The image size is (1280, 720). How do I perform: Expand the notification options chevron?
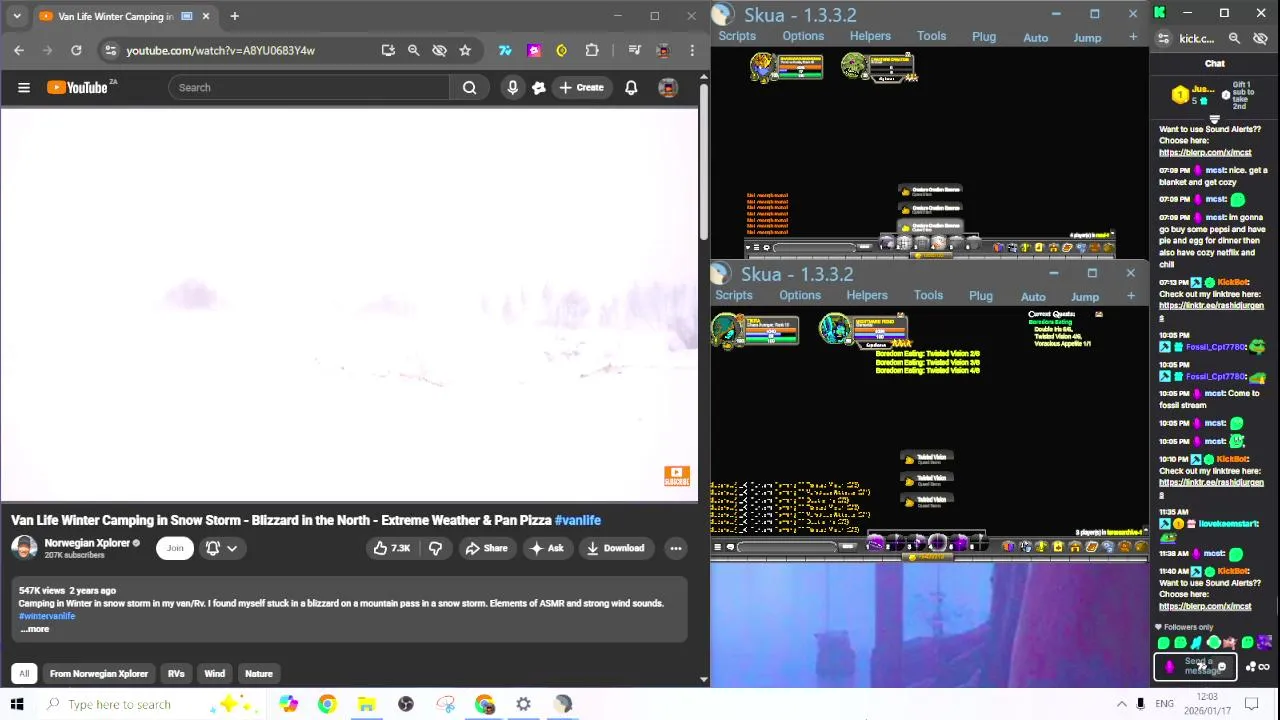coord(232,548)
